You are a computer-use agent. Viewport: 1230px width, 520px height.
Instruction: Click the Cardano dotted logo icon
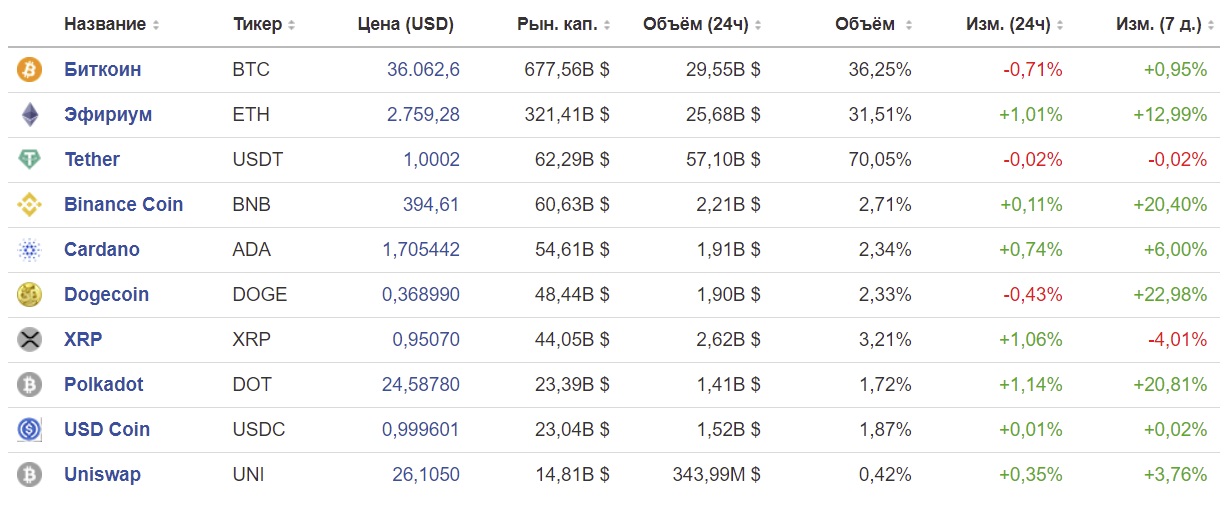pos(30,250)
